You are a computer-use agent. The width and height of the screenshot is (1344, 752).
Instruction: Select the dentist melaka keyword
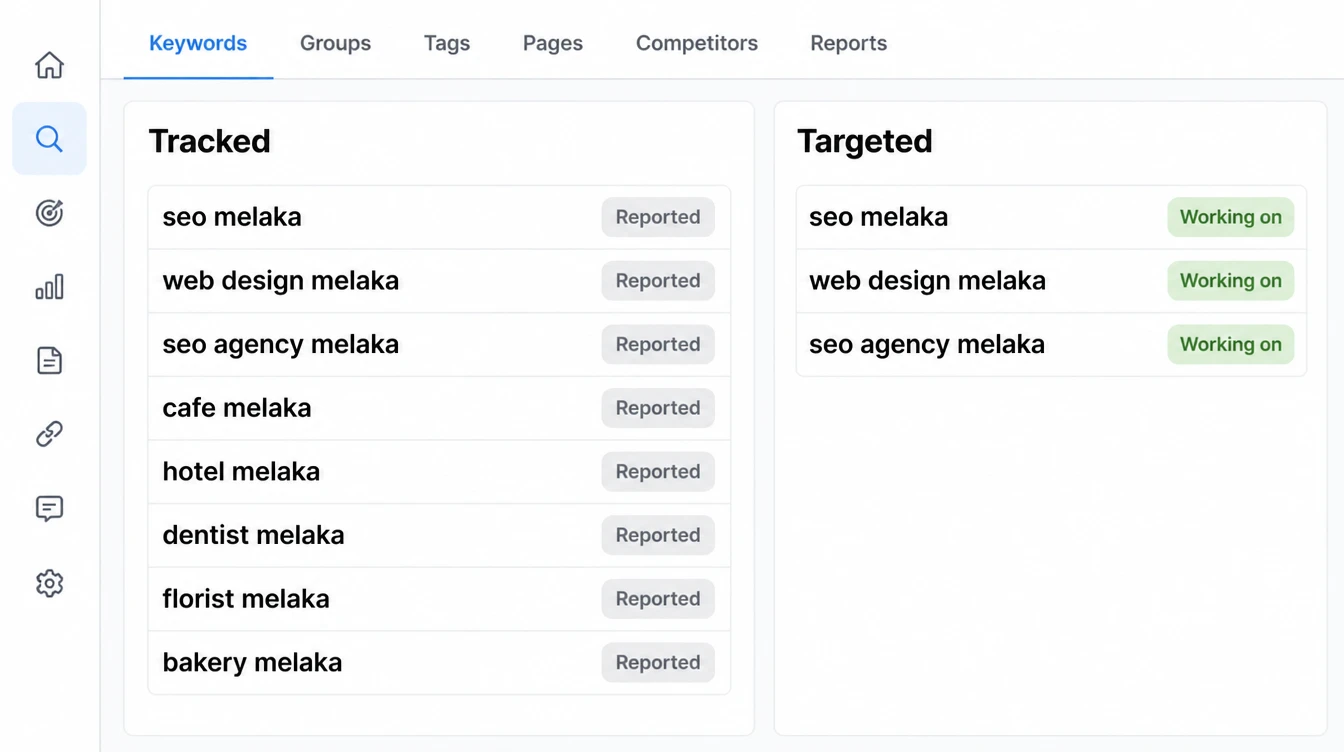(x=253, y=535)
